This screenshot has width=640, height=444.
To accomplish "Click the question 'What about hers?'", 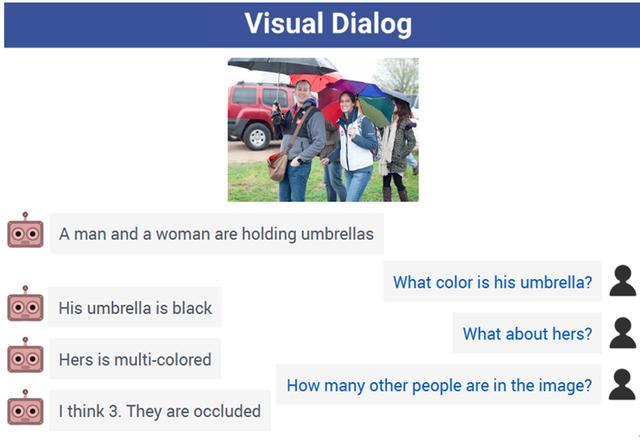I will pos(527,333).
